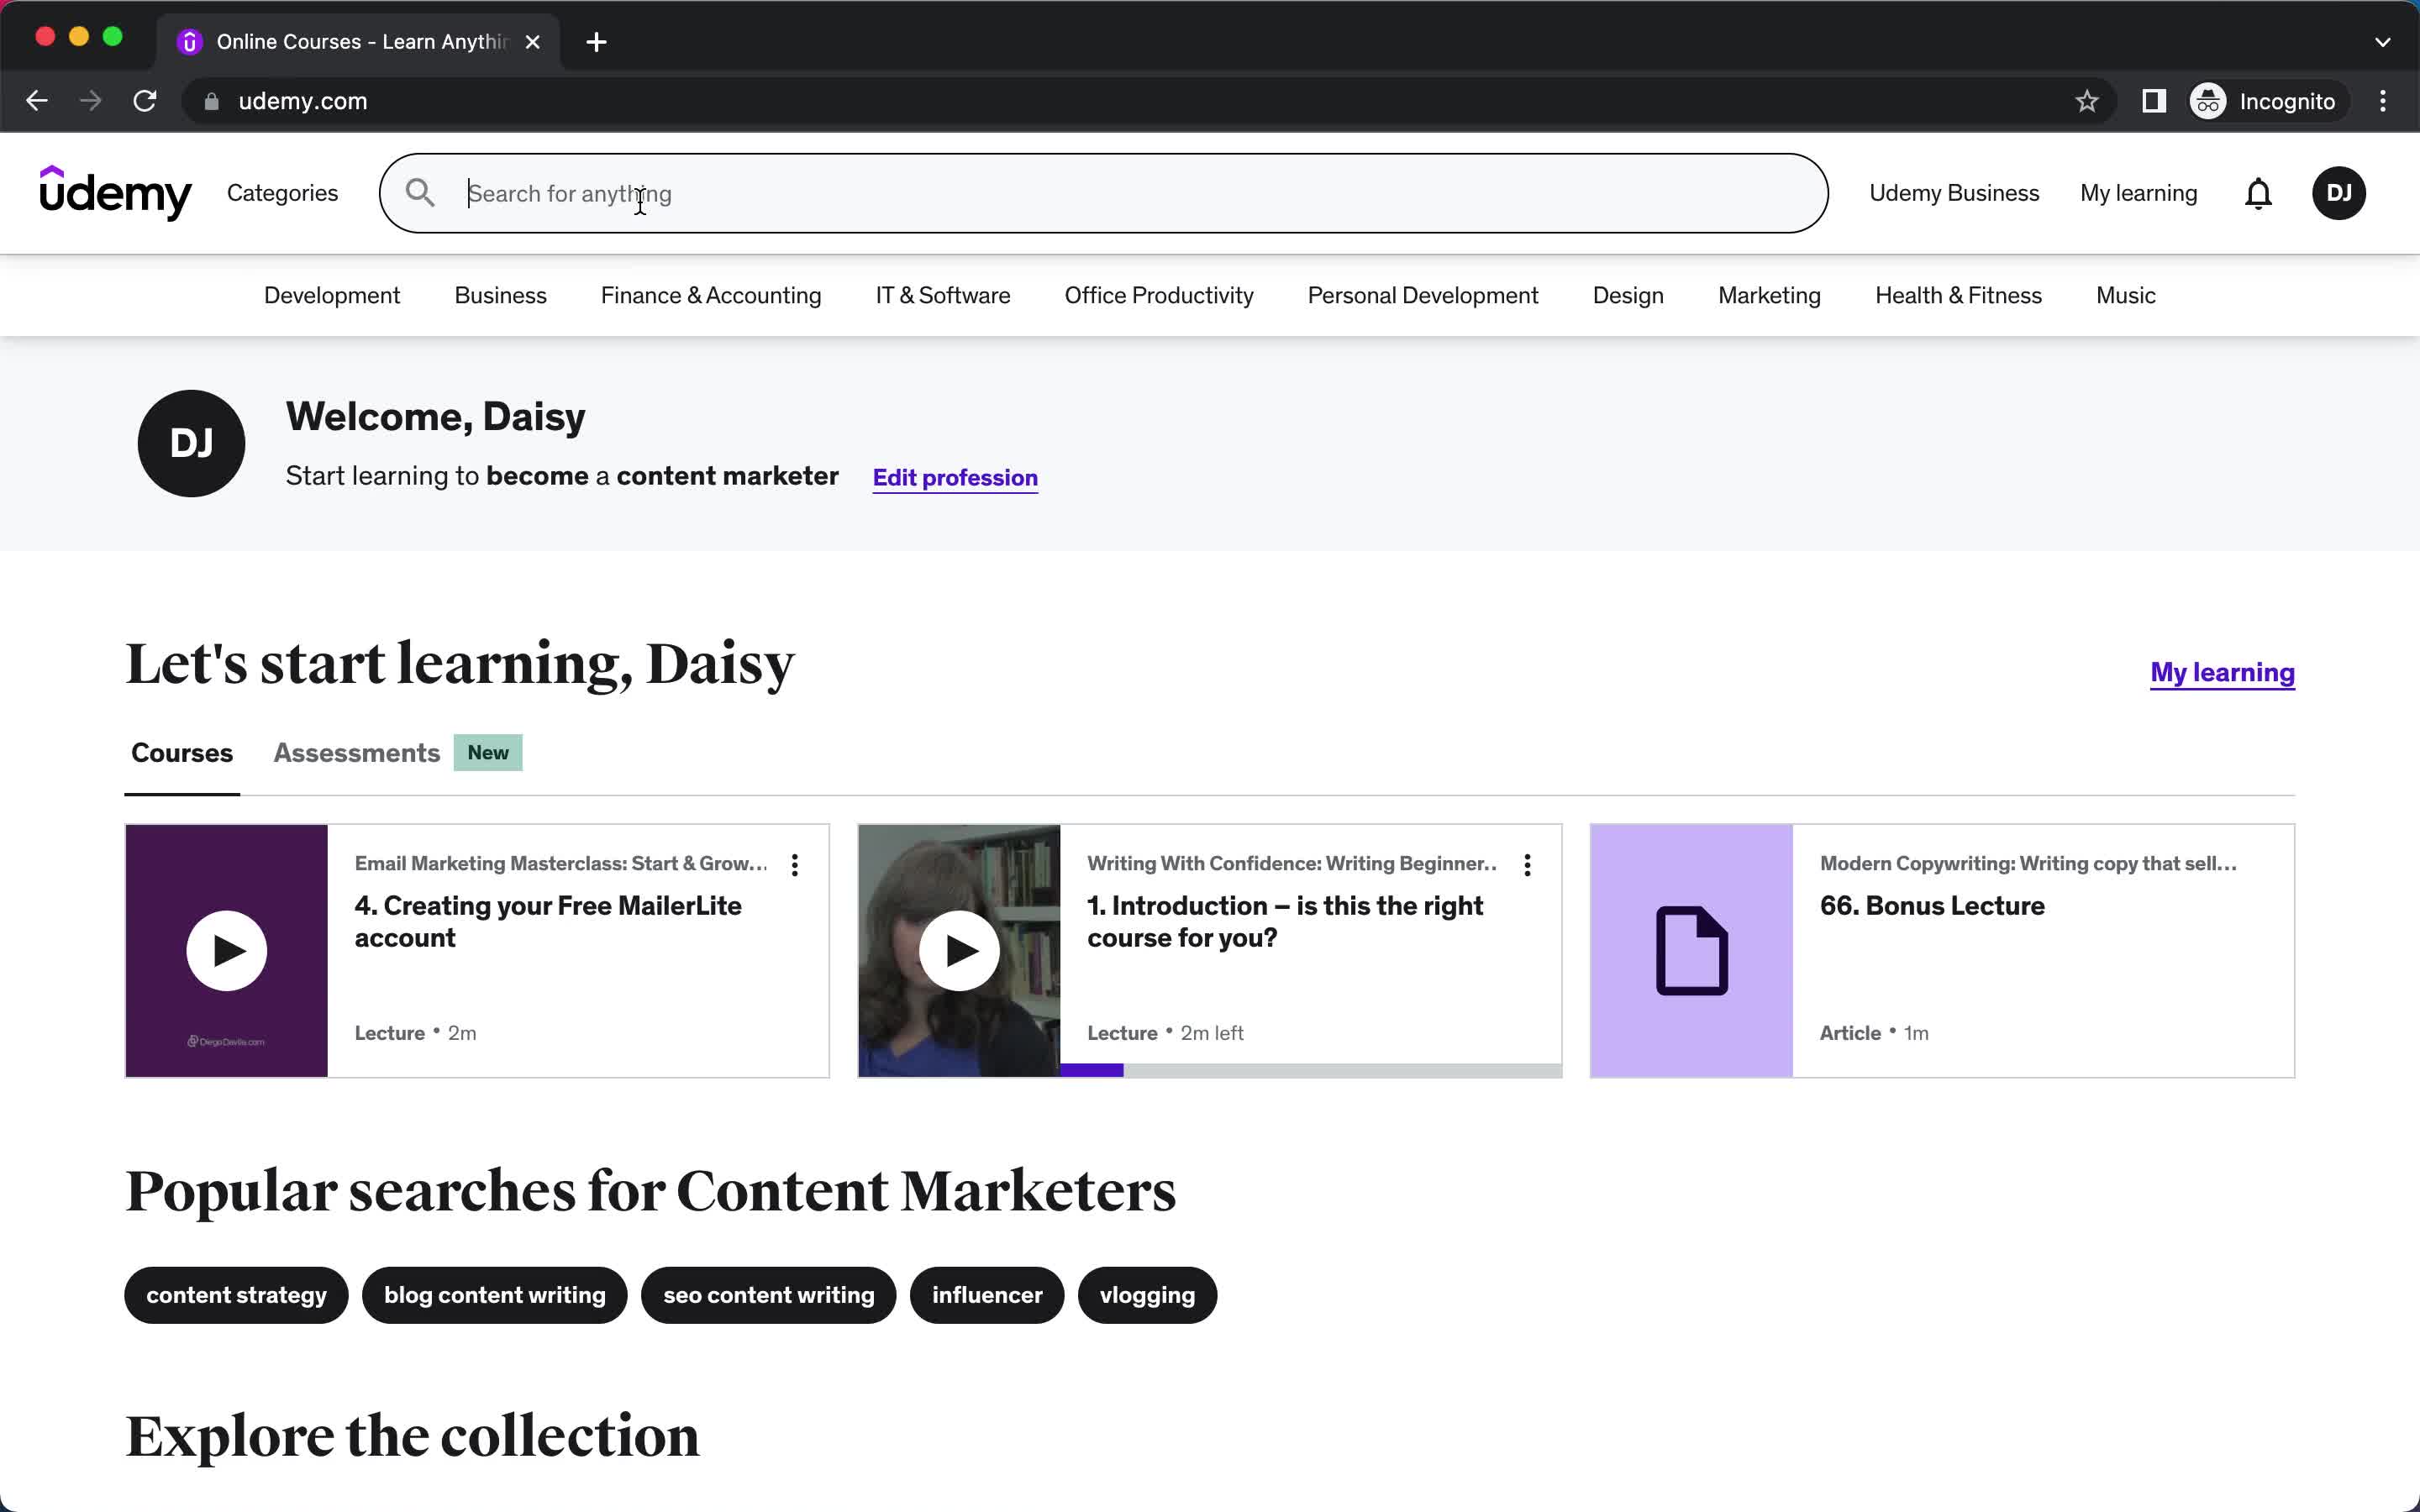Open 1. Introduction – is this the right course
The height and width of the screenshot is (1512, 2420).
point(1285,921)
